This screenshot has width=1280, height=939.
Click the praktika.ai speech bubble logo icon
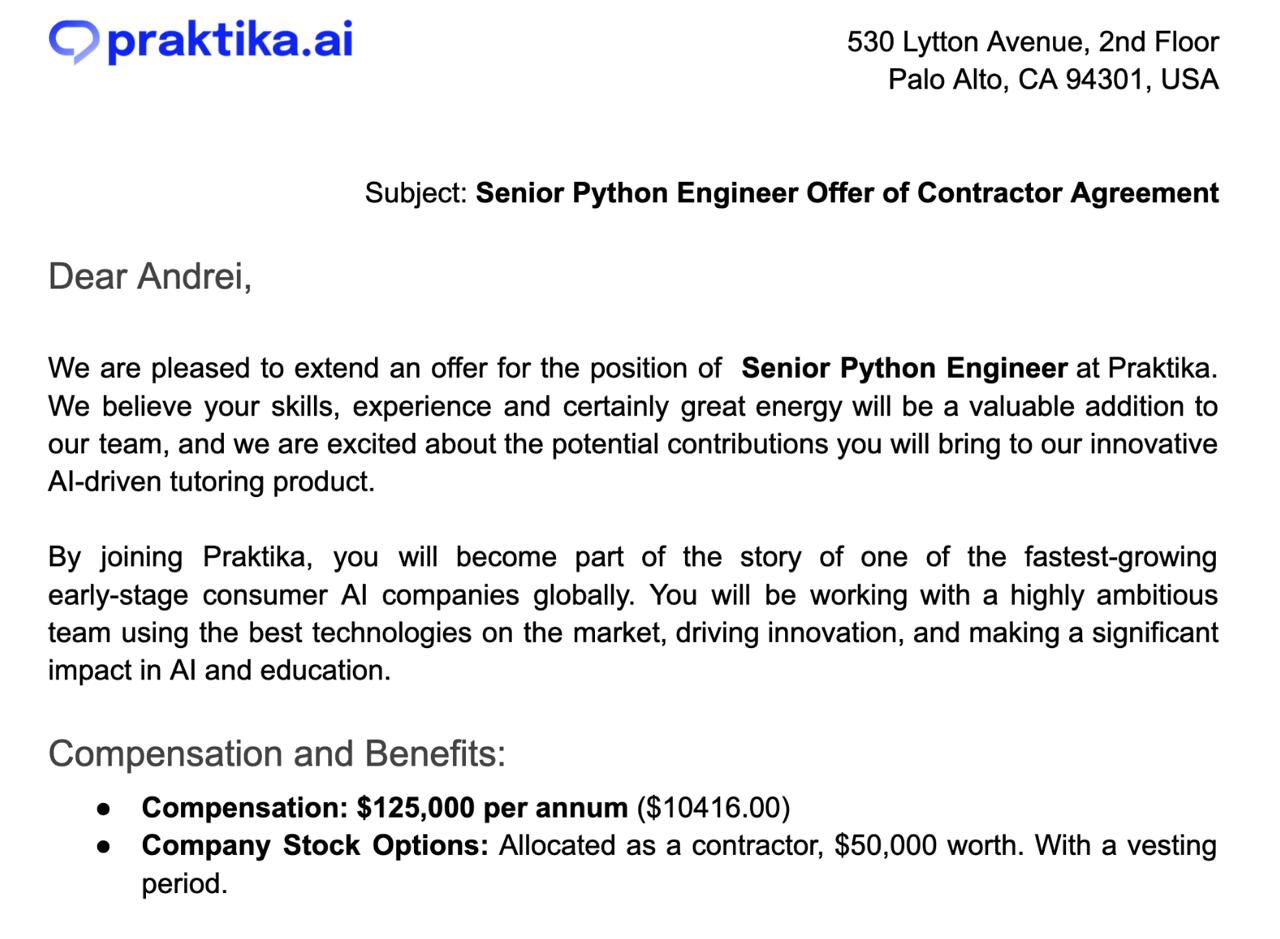tap(74, 42)
